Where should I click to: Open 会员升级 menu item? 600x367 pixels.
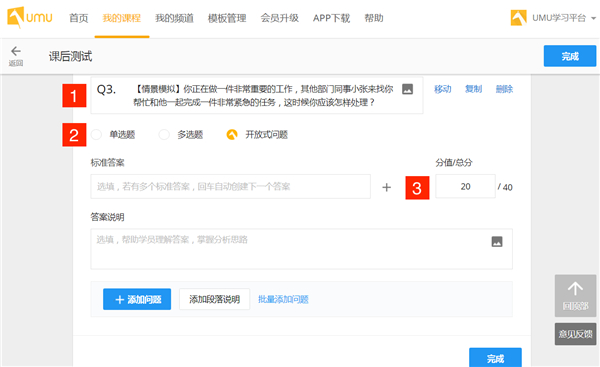279,18
